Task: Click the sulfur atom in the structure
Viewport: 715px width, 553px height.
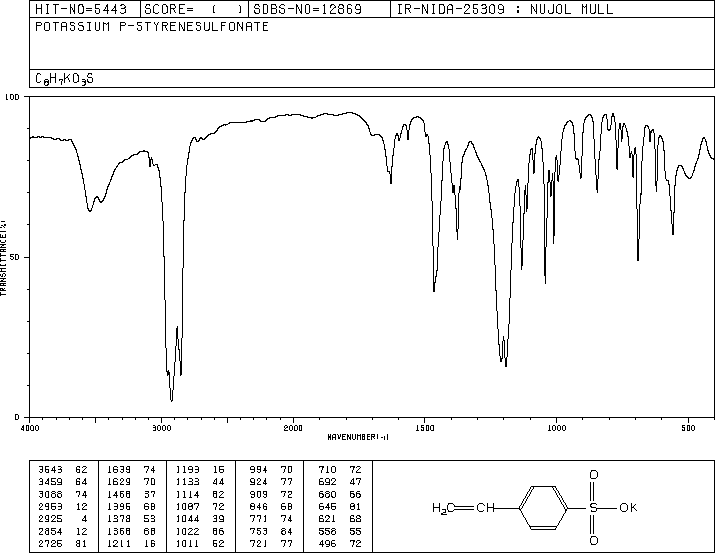Action: 593,507
